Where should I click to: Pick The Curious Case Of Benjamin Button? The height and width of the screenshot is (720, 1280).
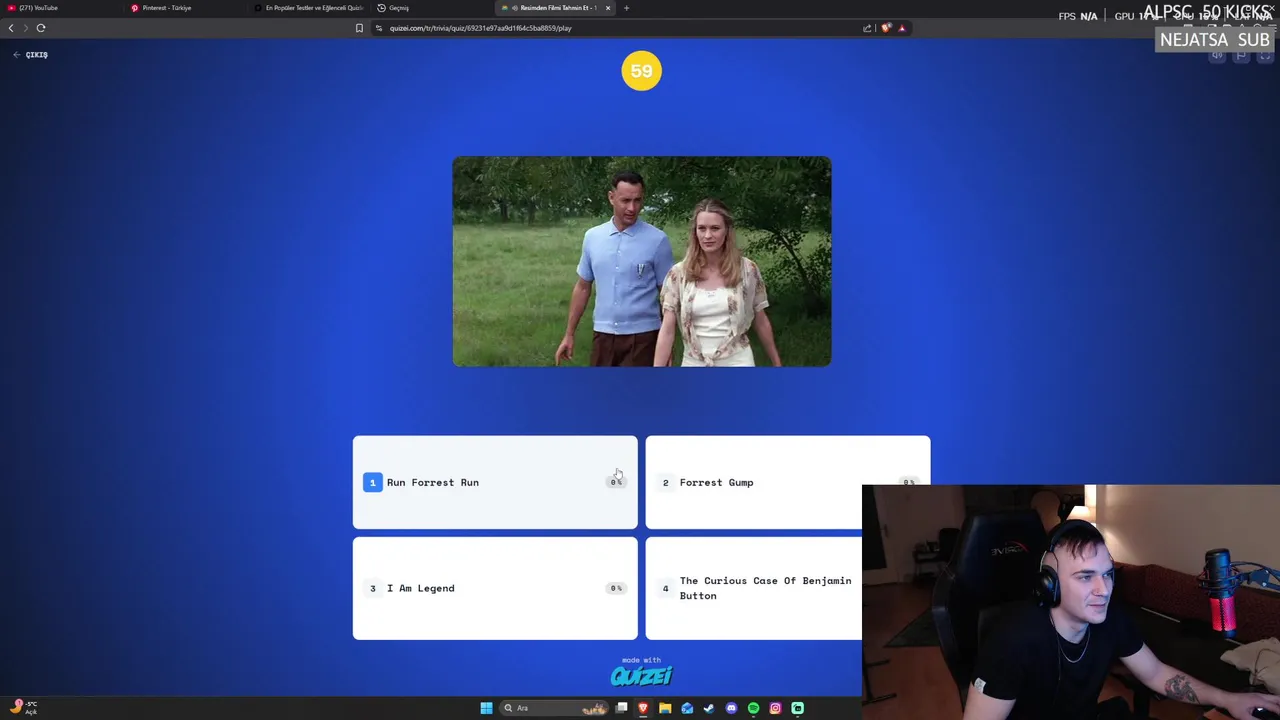click(754, 588)
